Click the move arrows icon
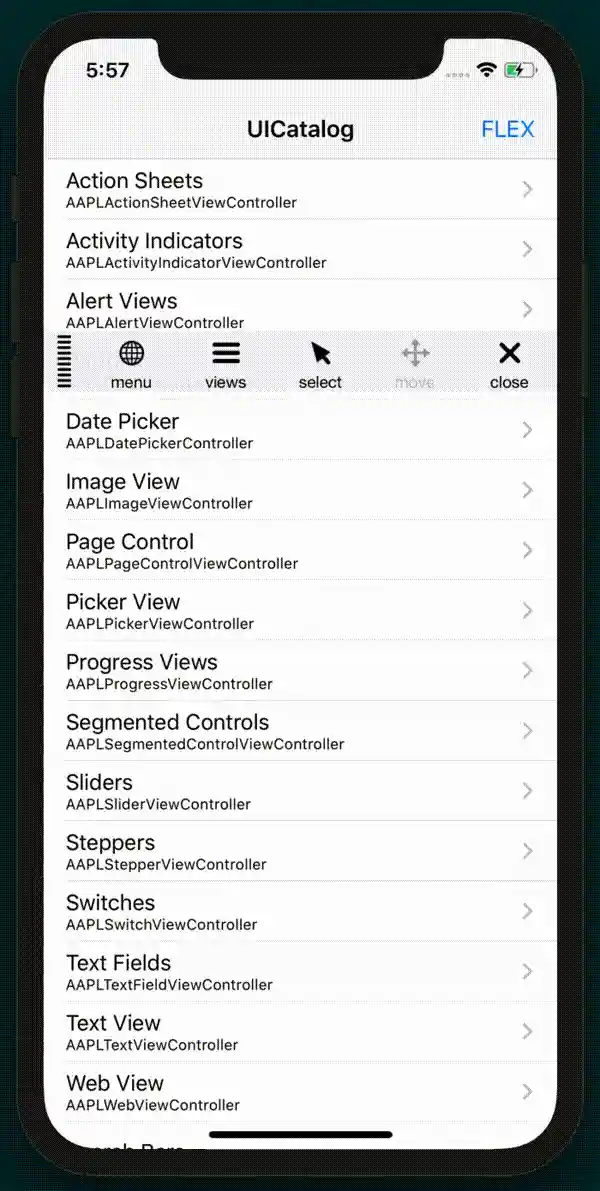Screen dimensions: 600x1191 415,353
